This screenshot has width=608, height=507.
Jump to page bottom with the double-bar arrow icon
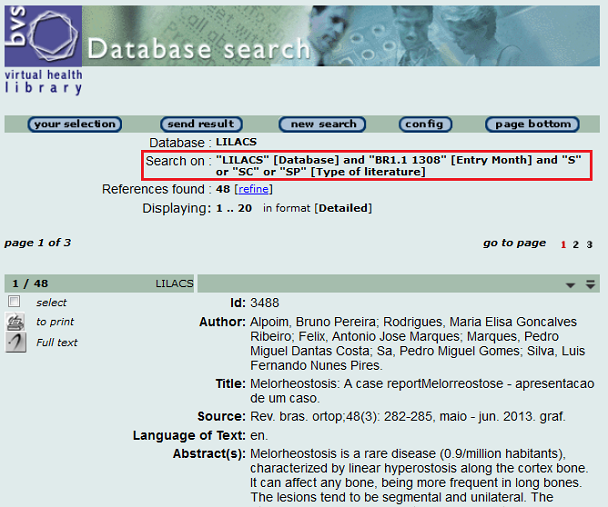click(x=590, y=285)
